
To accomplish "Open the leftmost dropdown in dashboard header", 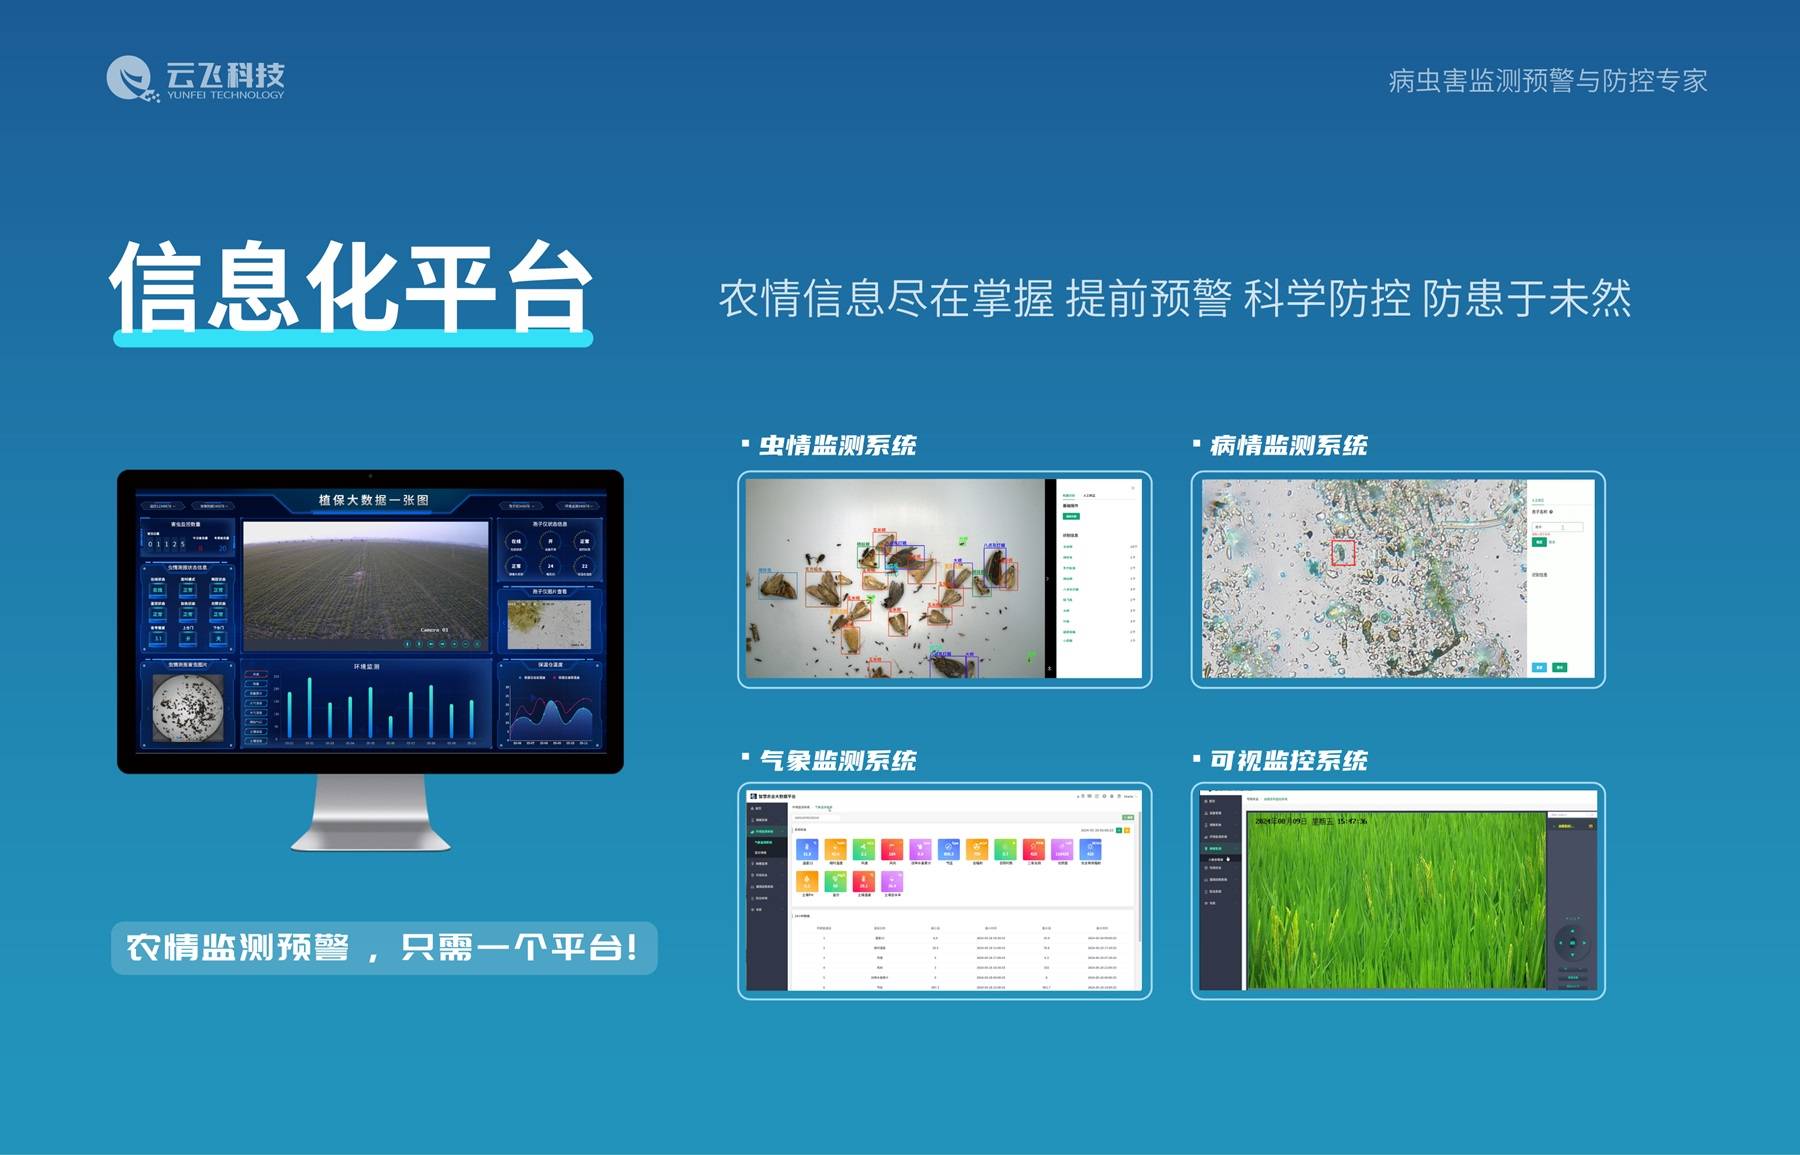I will 162,506.
